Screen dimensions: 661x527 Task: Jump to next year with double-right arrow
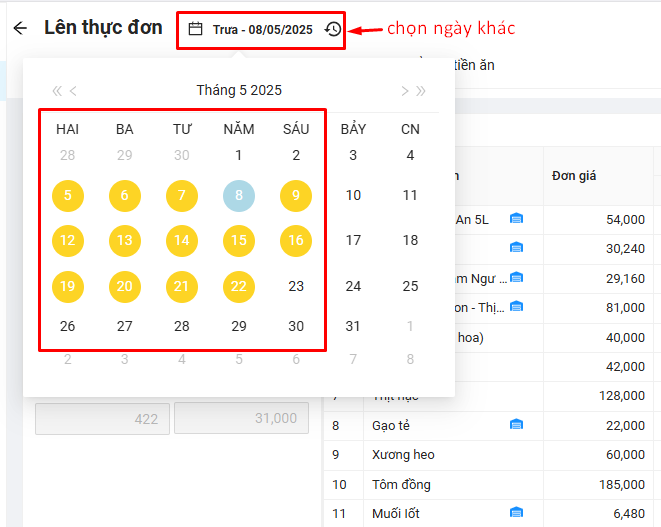(x=421, y=91)
